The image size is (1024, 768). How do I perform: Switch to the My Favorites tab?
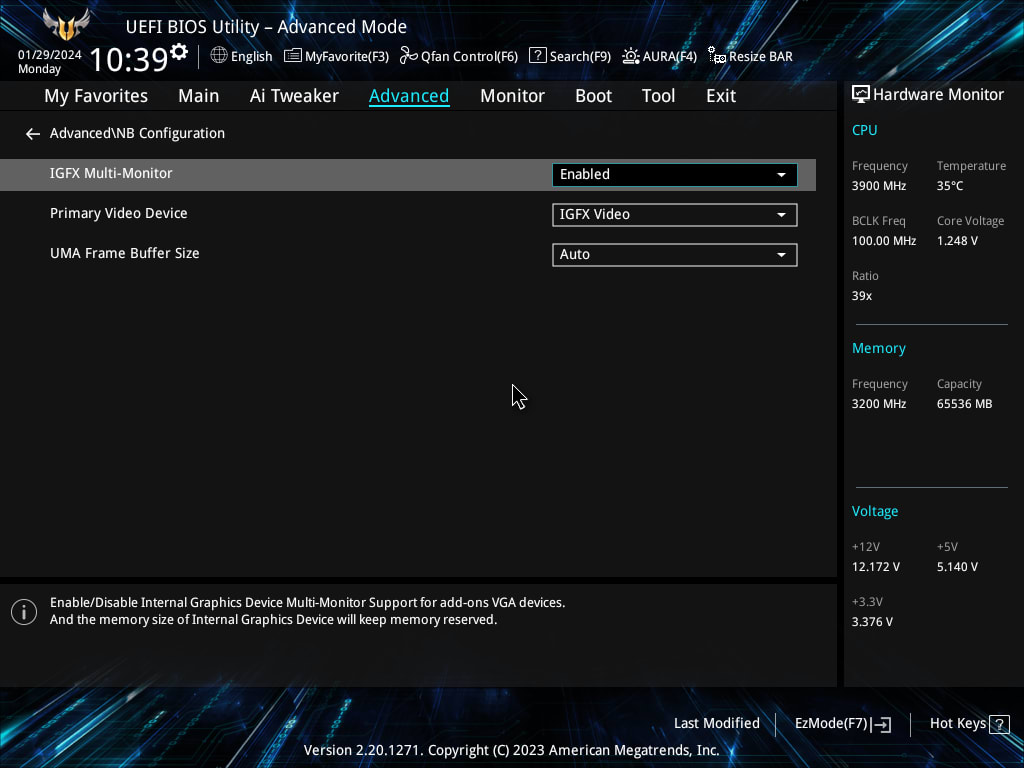tap(96, 96)
